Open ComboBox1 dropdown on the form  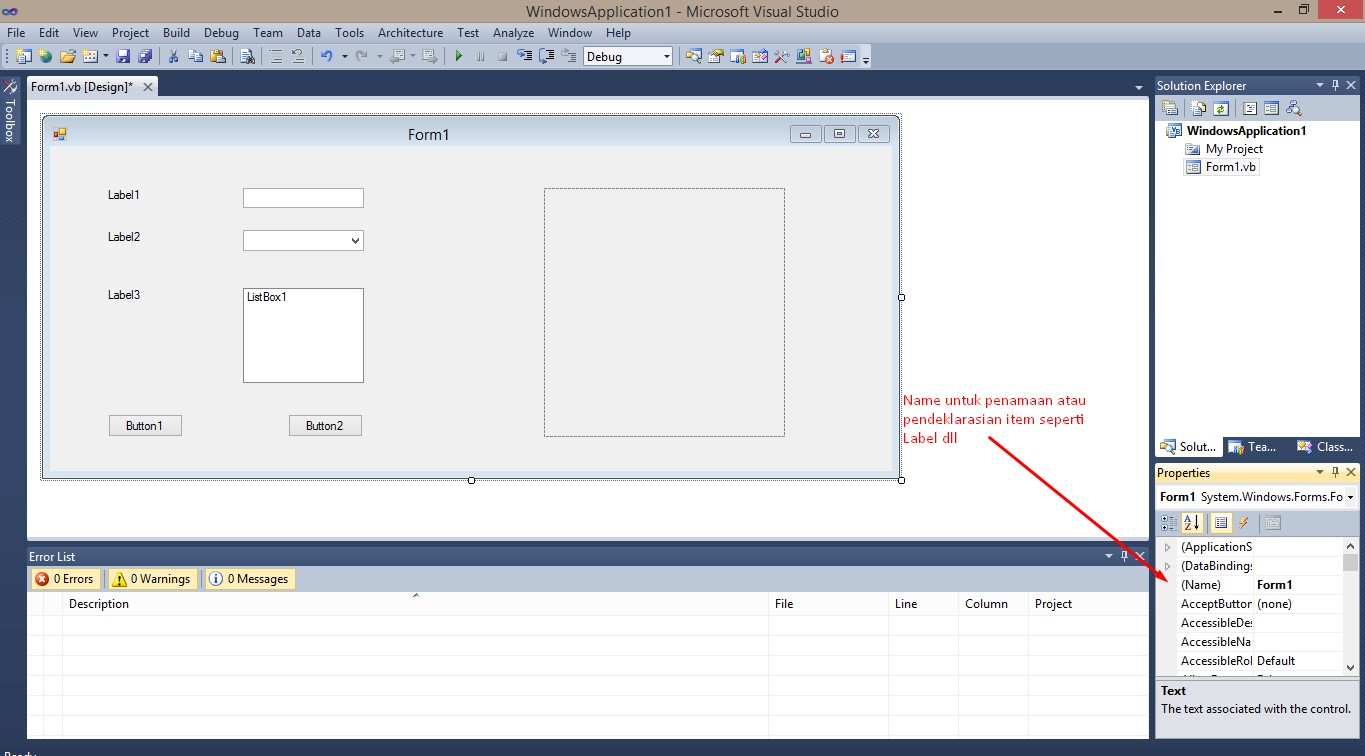(356, 240)
